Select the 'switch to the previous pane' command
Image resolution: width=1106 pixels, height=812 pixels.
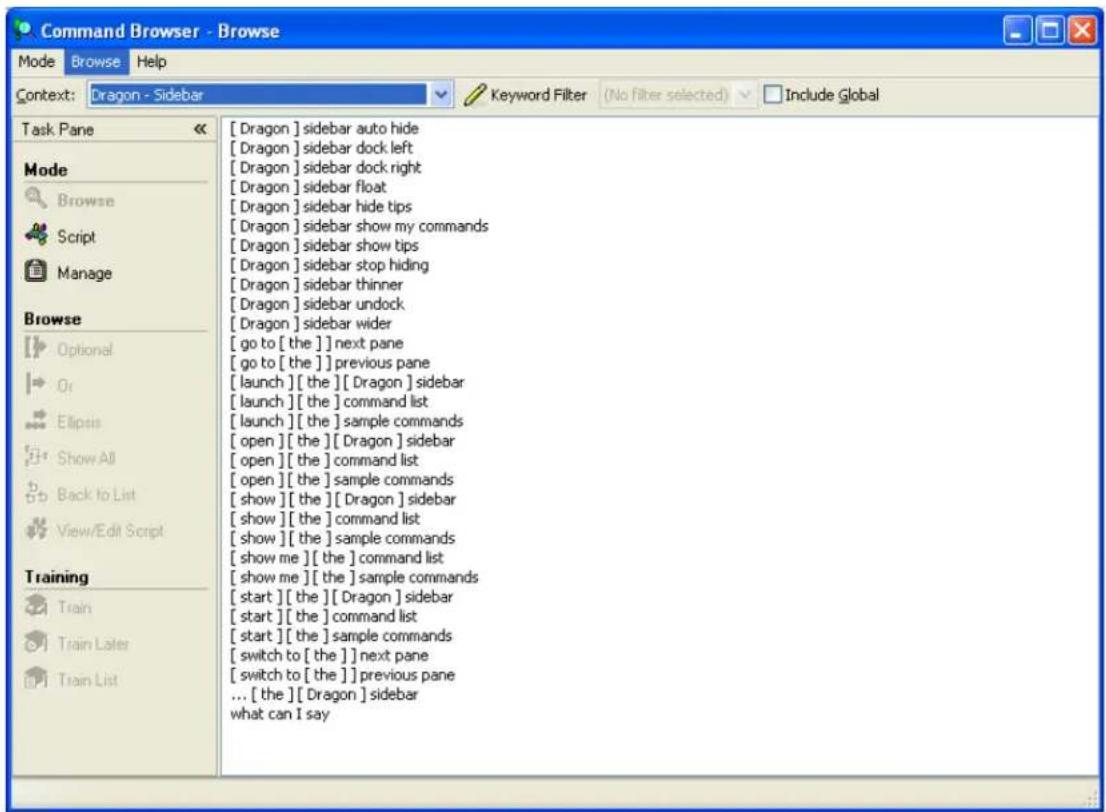tap(343, 675)
